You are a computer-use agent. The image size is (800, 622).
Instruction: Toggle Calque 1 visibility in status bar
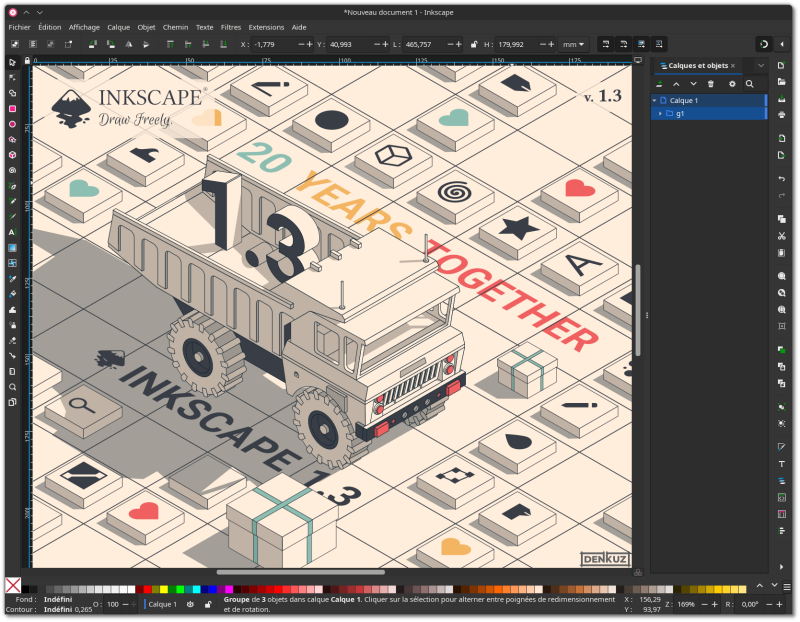coord(190,604)
